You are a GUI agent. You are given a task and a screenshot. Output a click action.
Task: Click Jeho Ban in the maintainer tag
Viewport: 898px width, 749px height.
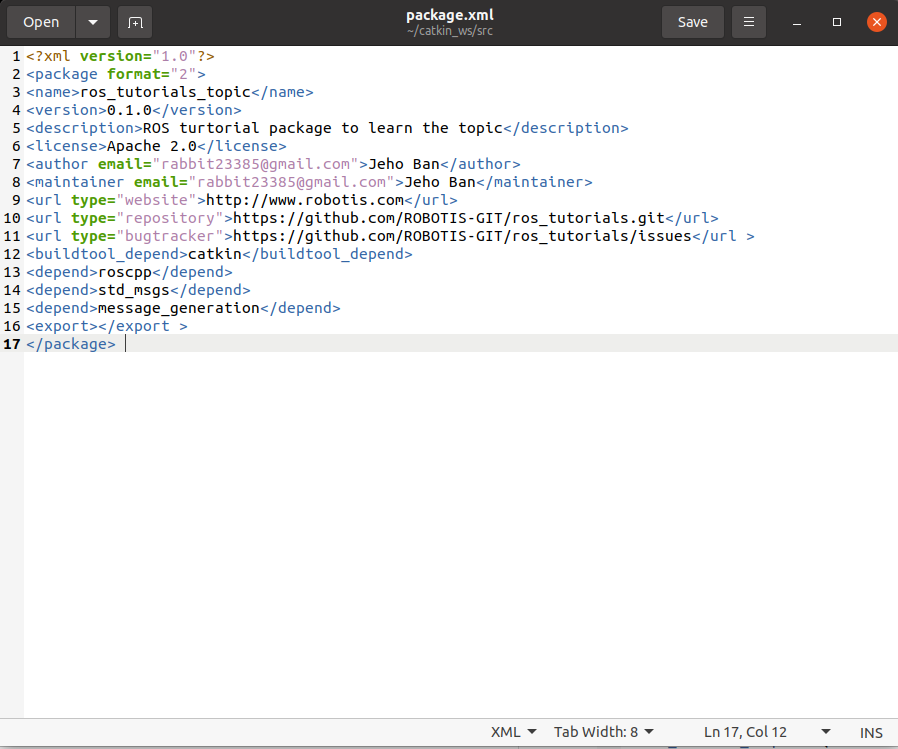point(440,182)
